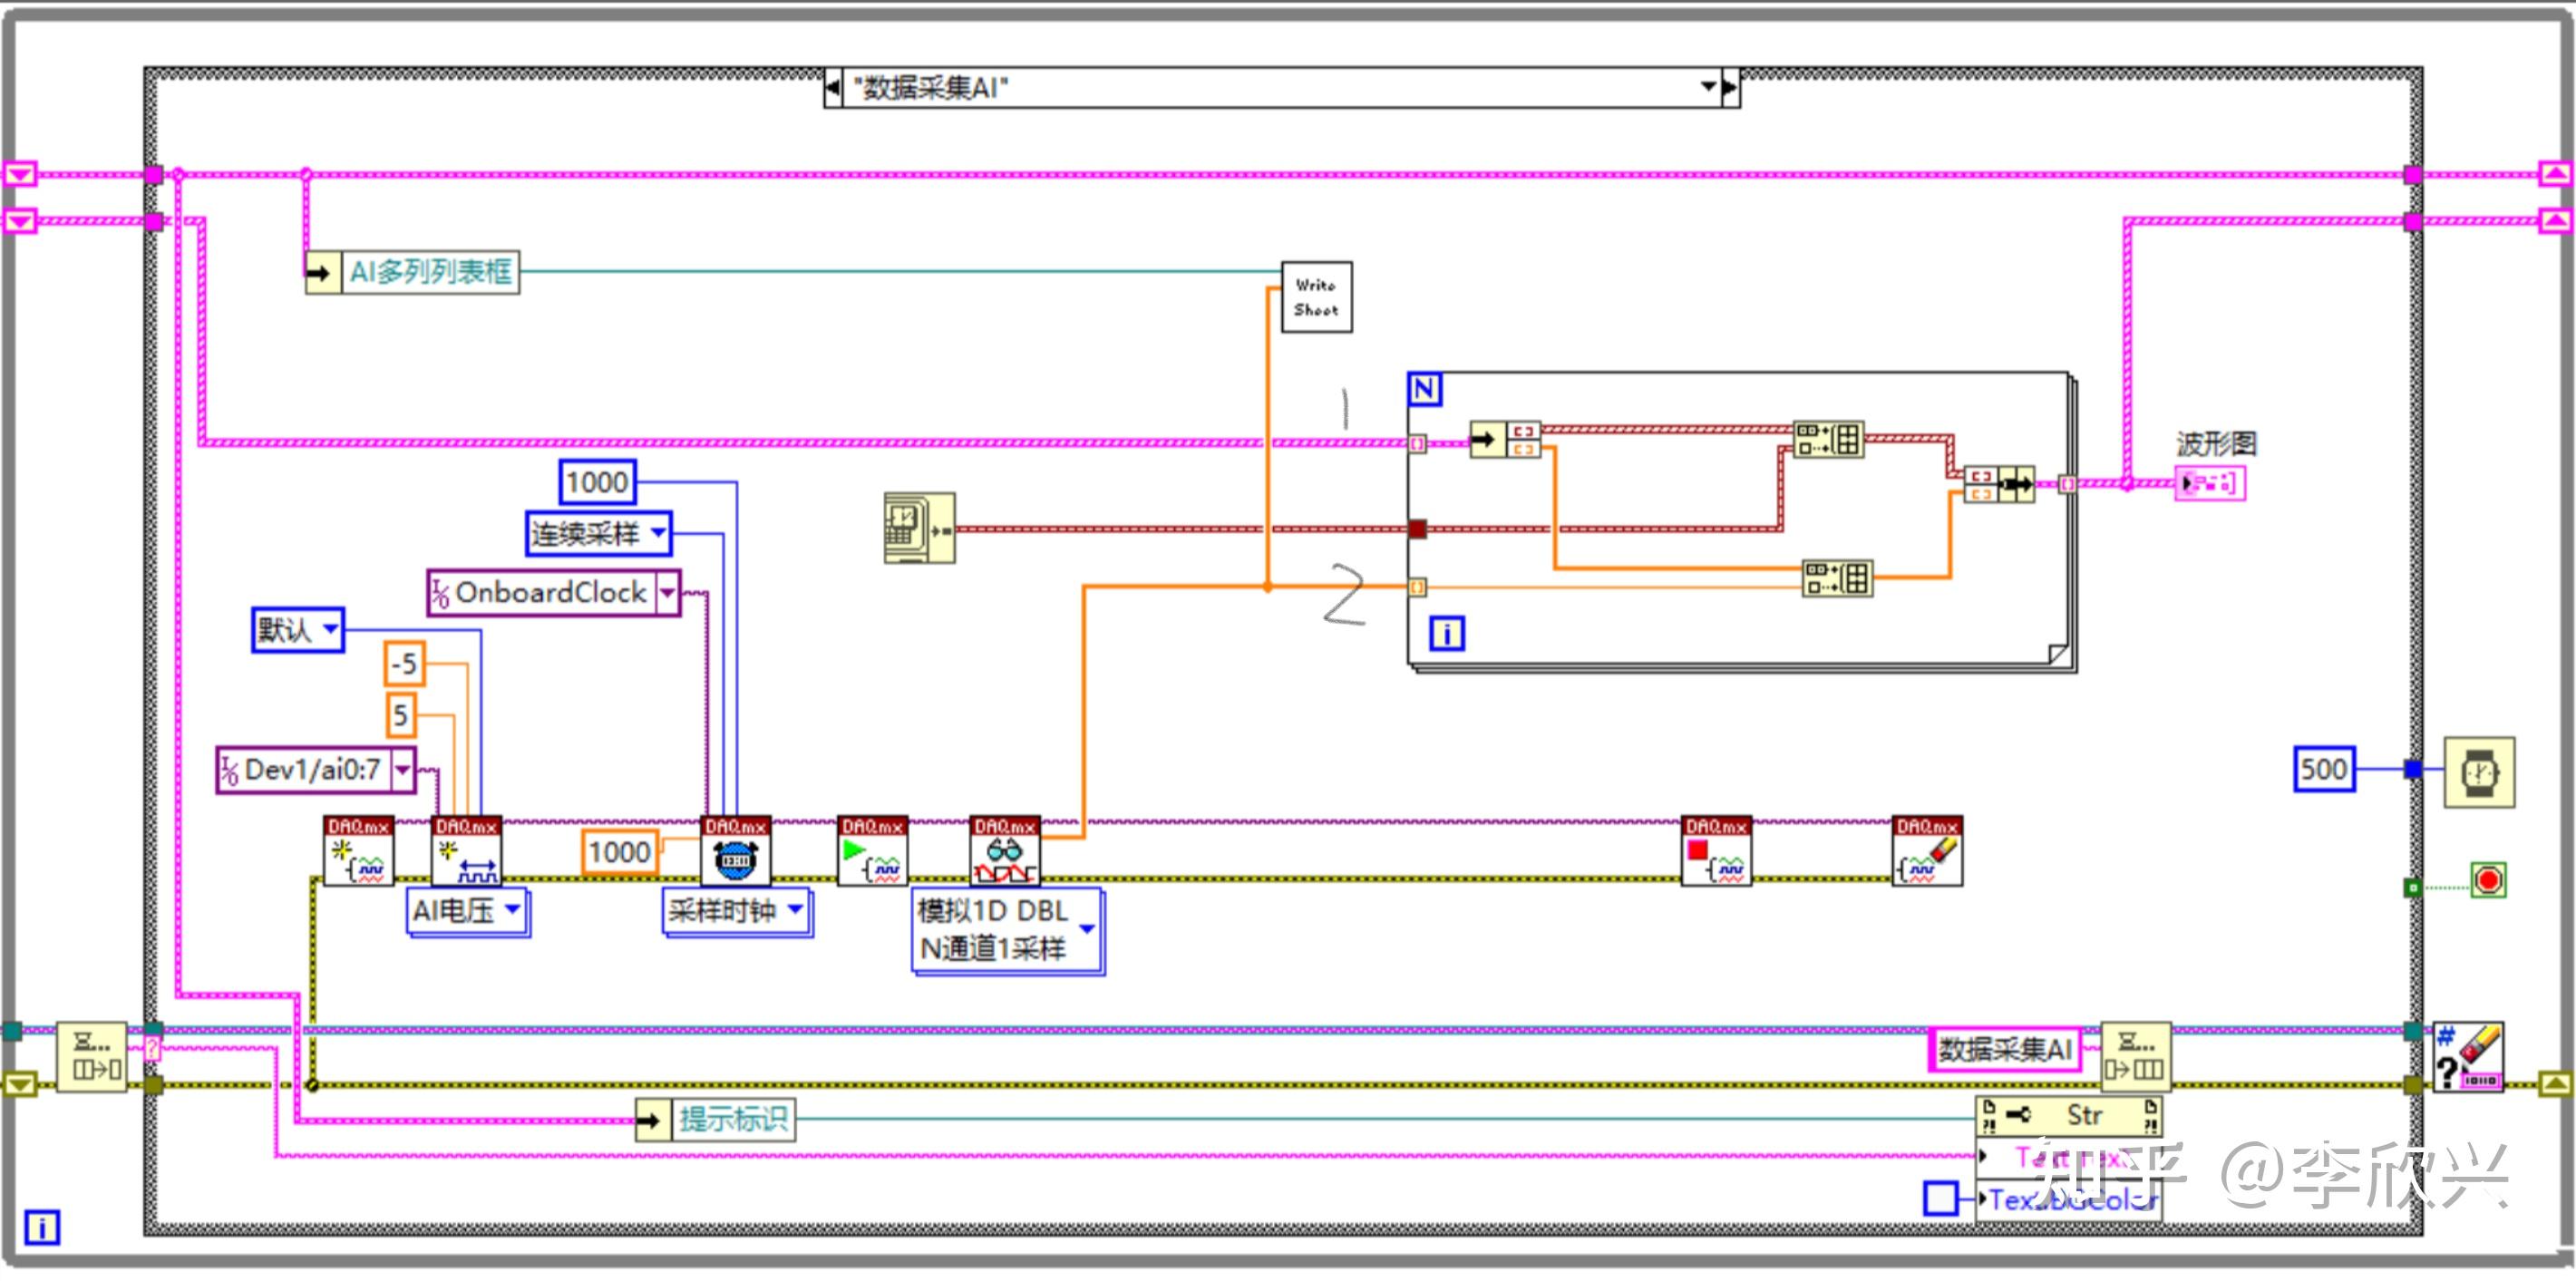Click the outer loop iteration terminal

42,1228
